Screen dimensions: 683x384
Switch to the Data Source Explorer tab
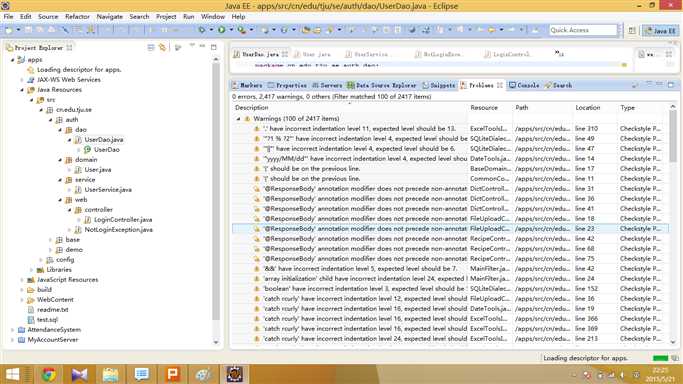tap(382, 85)
